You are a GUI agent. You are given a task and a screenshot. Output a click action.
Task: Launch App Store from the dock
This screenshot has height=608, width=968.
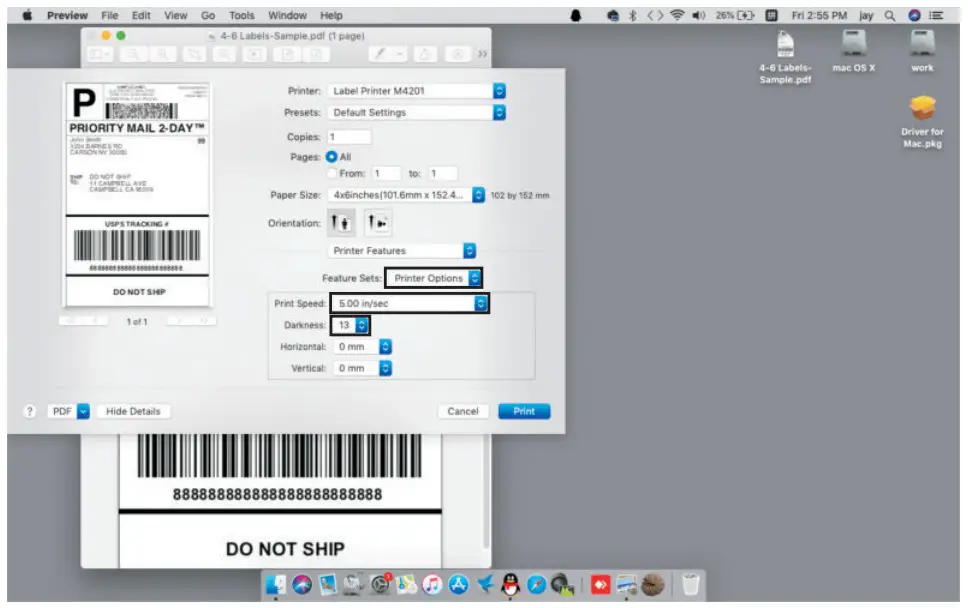[x=459, y=583]
